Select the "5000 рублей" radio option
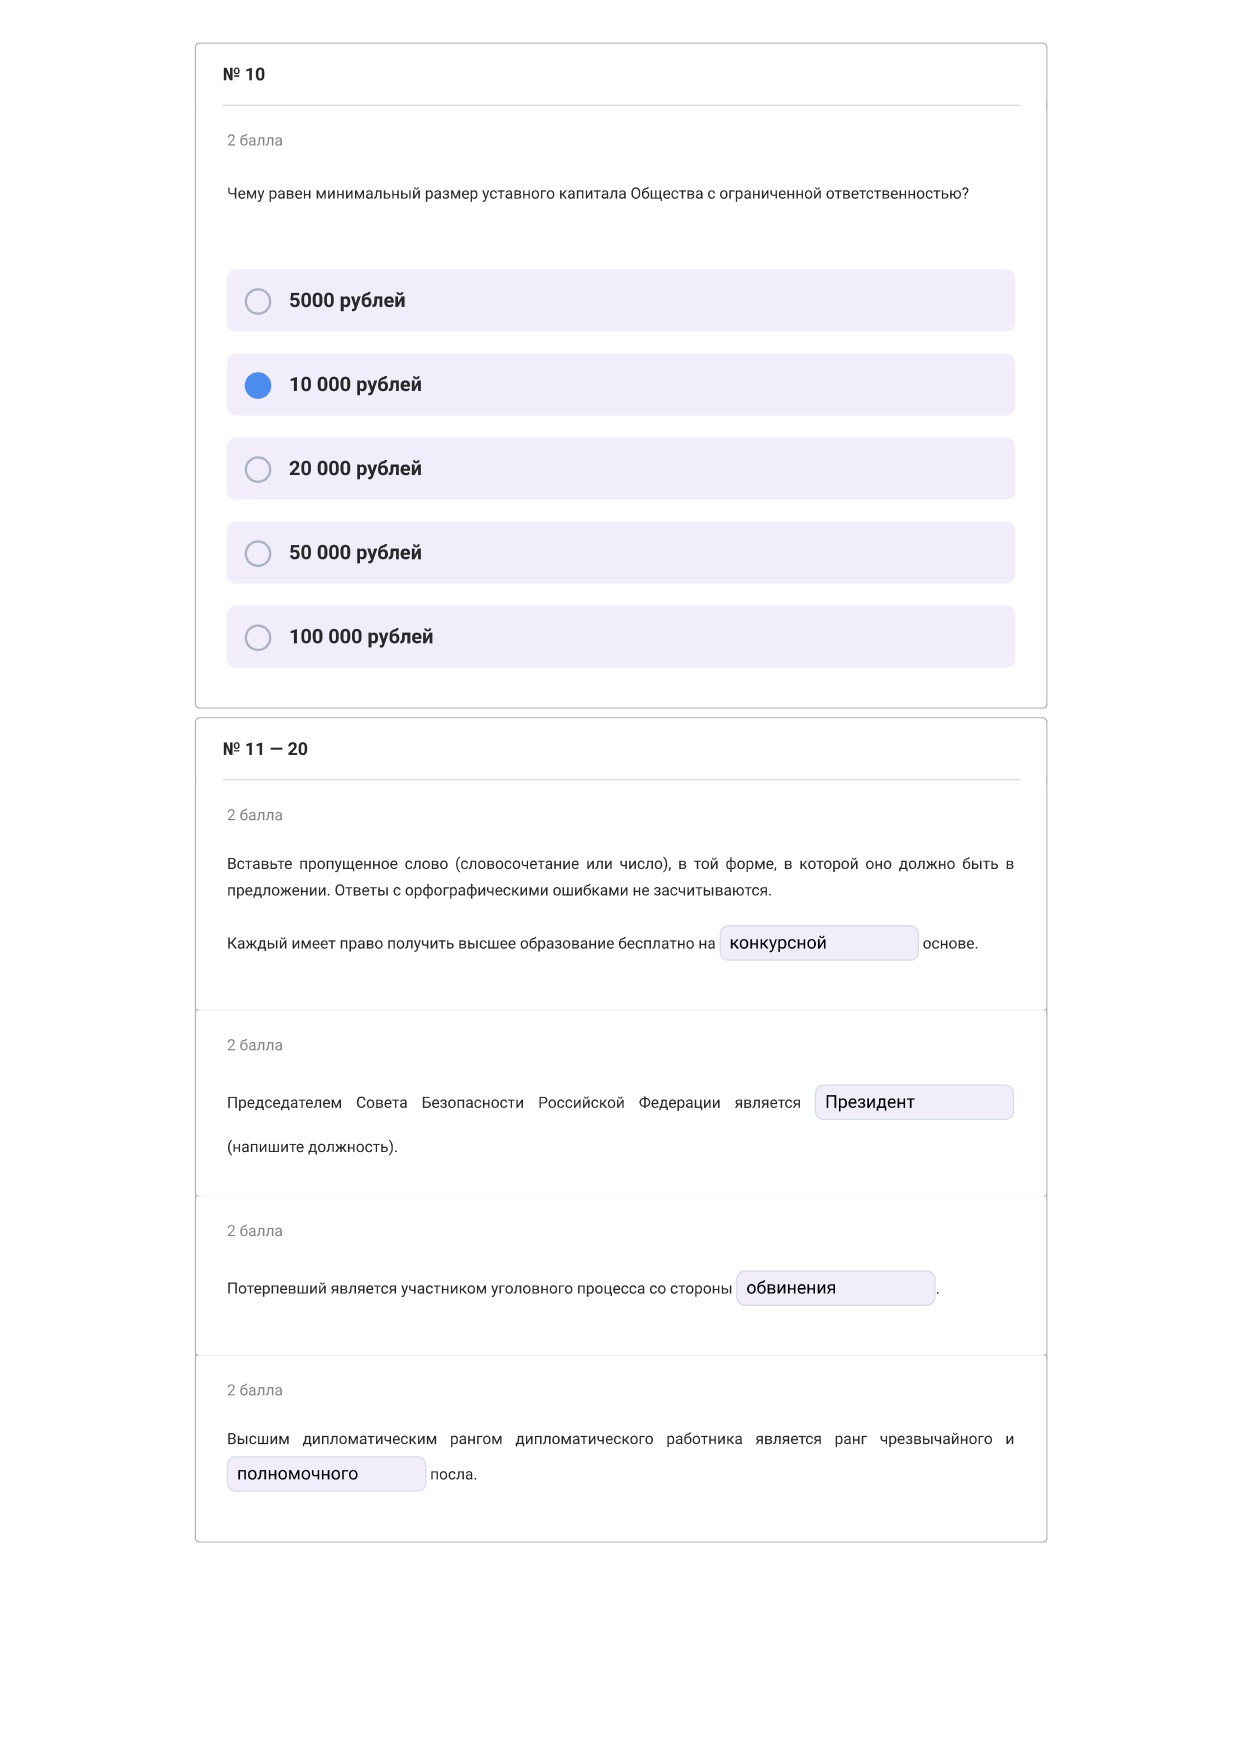This screenshot has height=1752, width=1239. click(620, 300)
